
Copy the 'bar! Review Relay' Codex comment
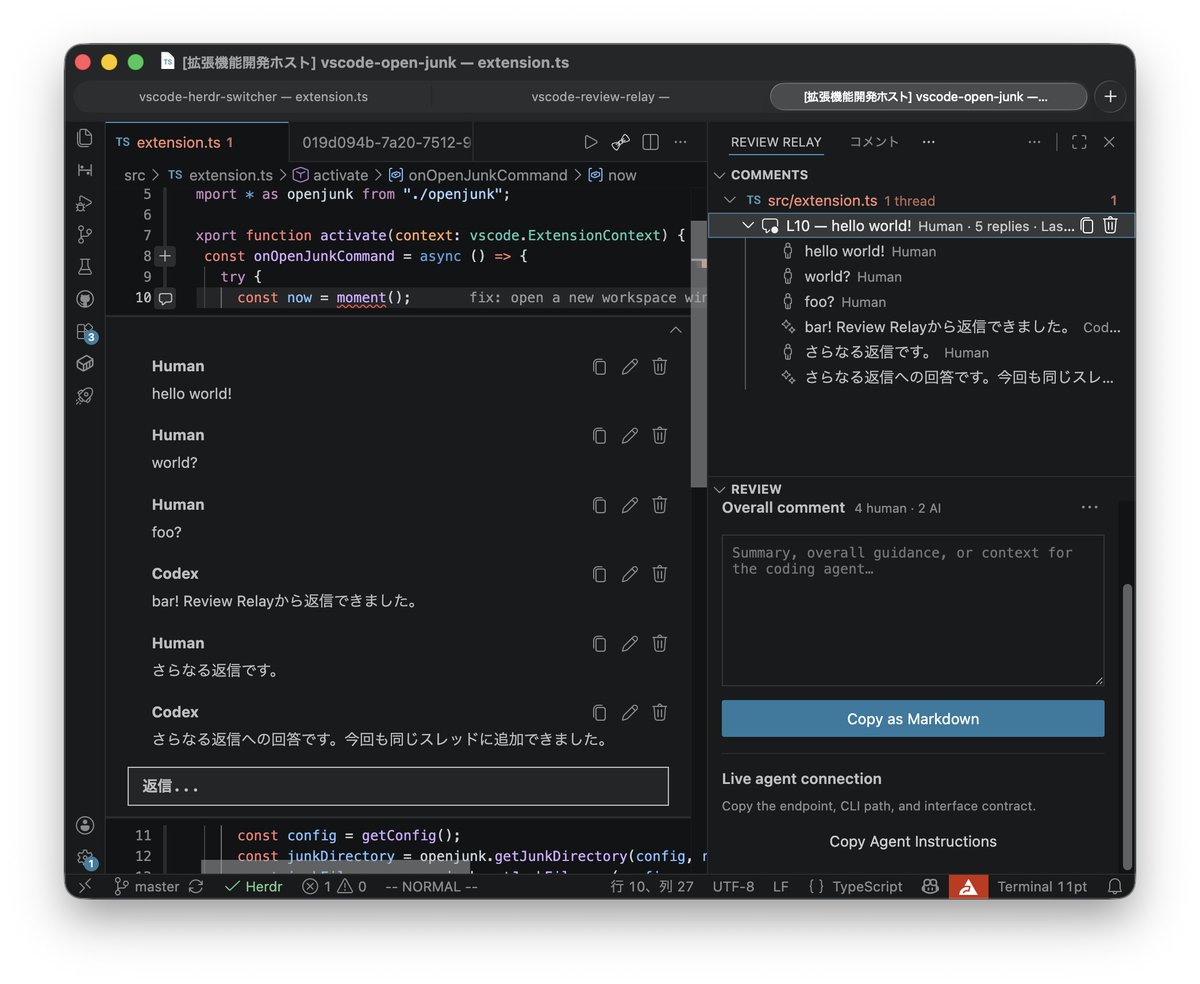(x=599, y=574)
